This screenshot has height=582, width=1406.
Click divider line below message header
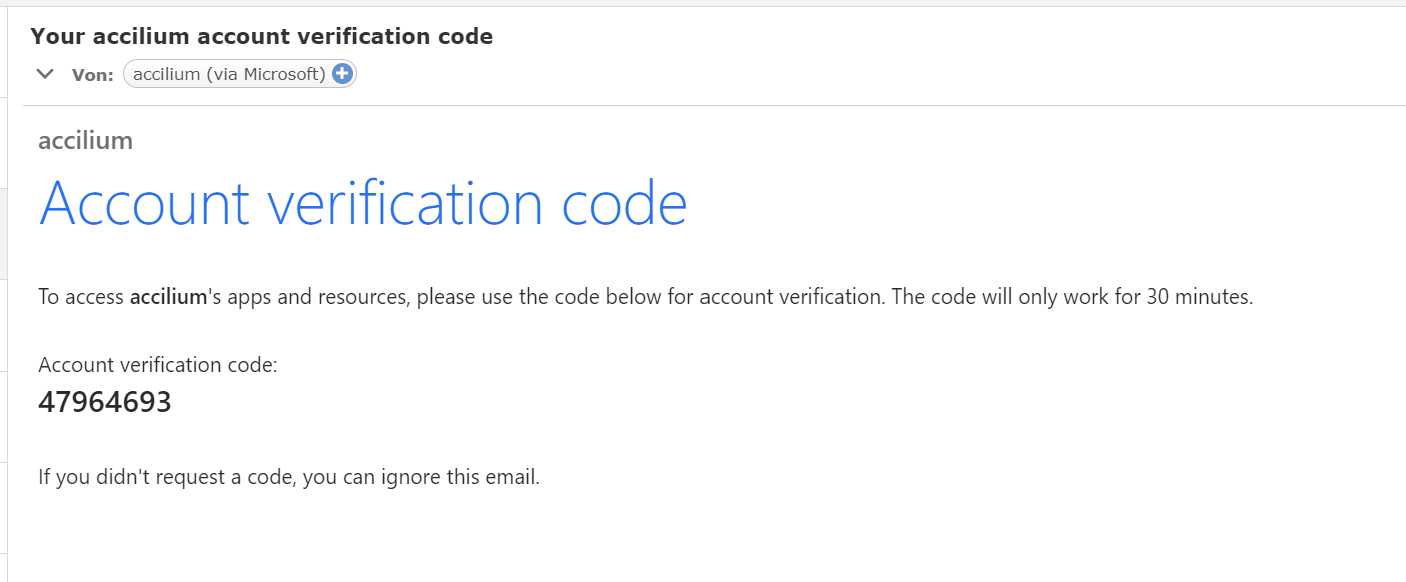pyautogui.click(x=714, y=105)
